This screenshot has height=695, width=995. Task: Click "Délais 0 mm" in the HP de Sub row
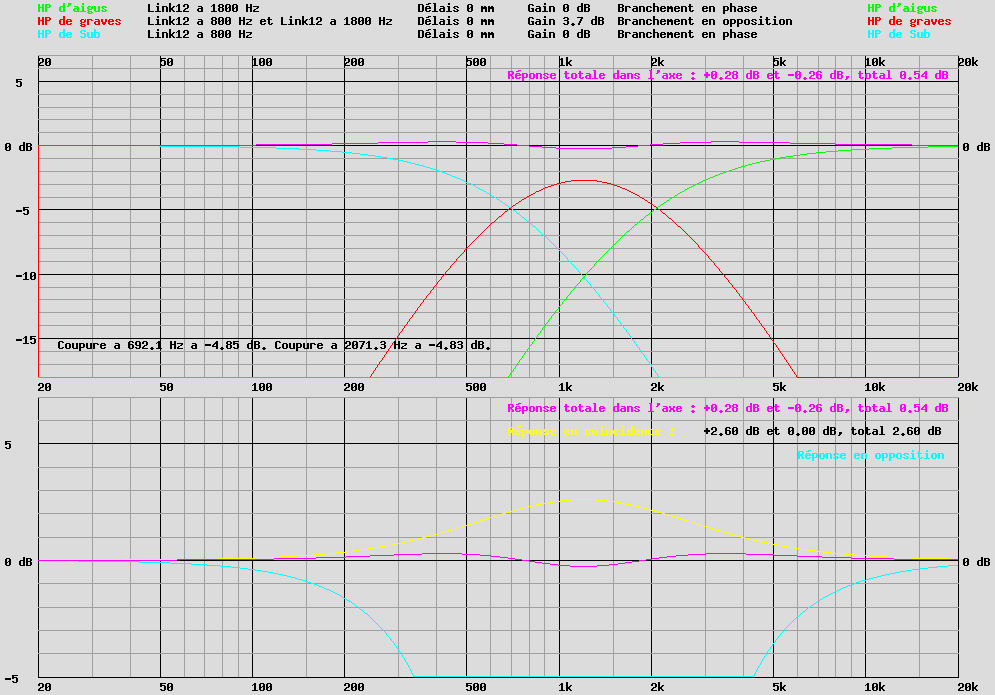pyautogui.click(x=456, y=34)
